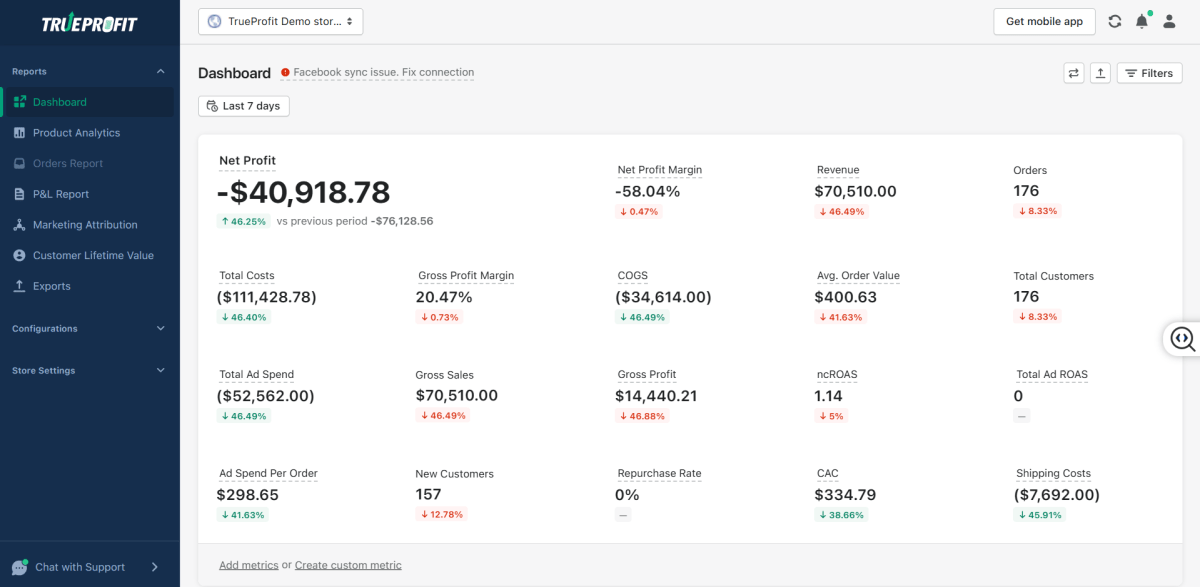Click the Avg. Order Value label
1200x587 pixels.
pos(858,276)
